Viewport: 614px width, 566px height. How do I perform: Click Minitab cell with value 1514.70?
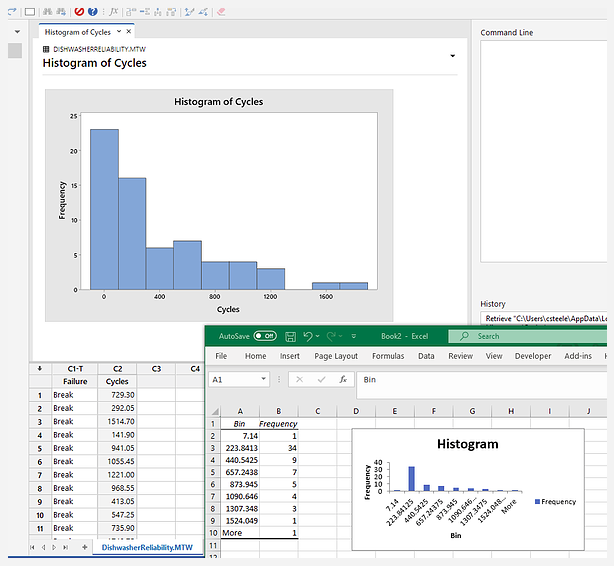pyautogui.click(x=117, y=421)
